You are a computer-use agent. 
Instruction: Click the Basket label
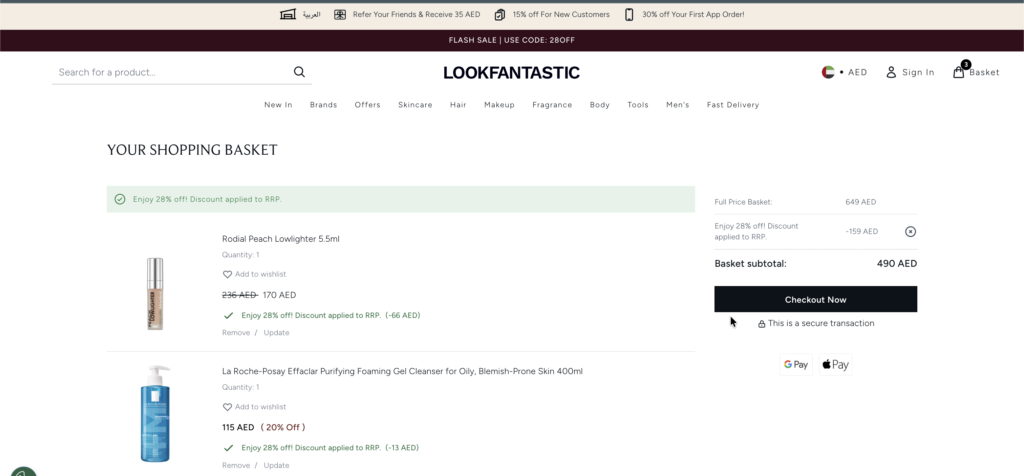[x=984, y=72]
